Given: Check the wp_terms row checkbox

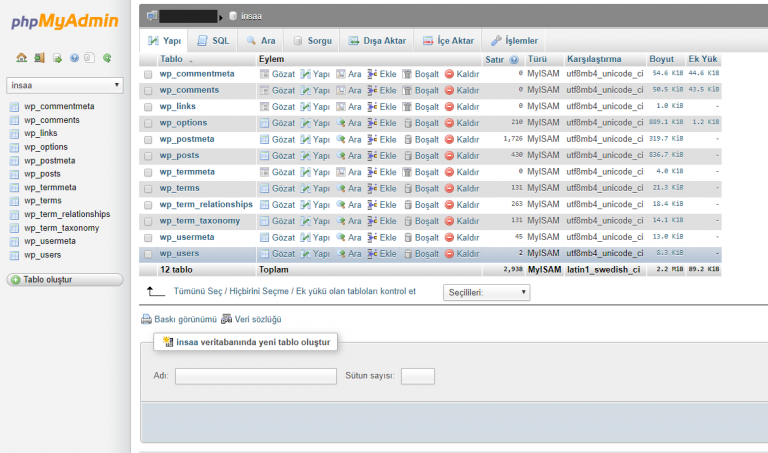Looking at the screenshot, I should 148,189.
